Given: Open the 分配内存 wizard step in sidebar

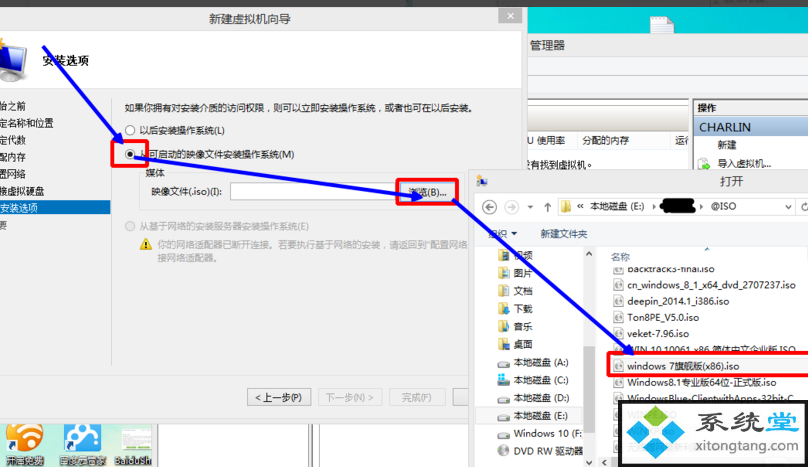Looking at the screenshot, I should 13,157.
